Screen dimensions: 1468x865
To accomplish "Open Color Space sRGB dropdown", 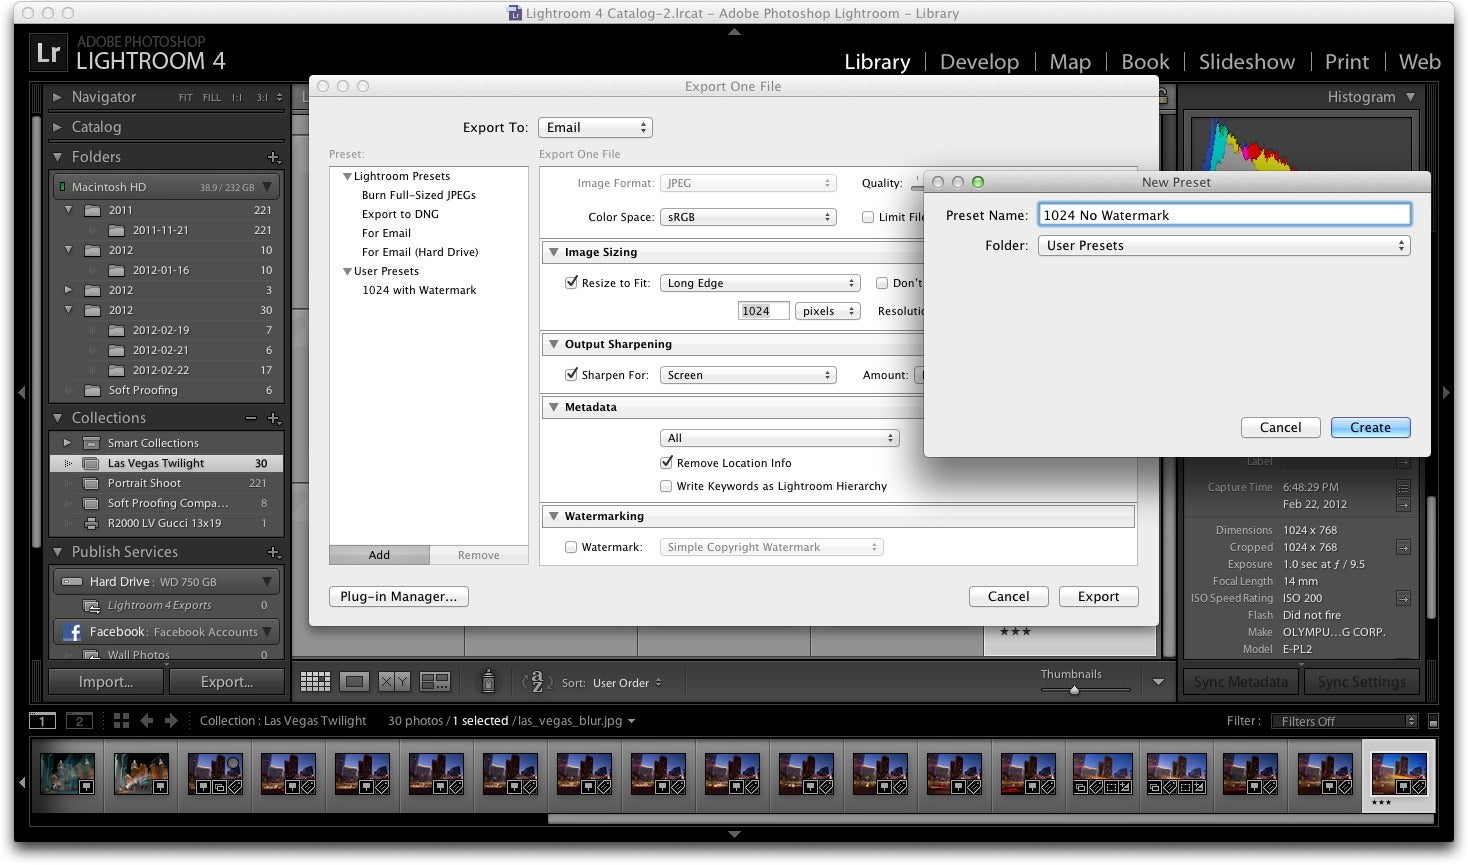I will point(748,217).
